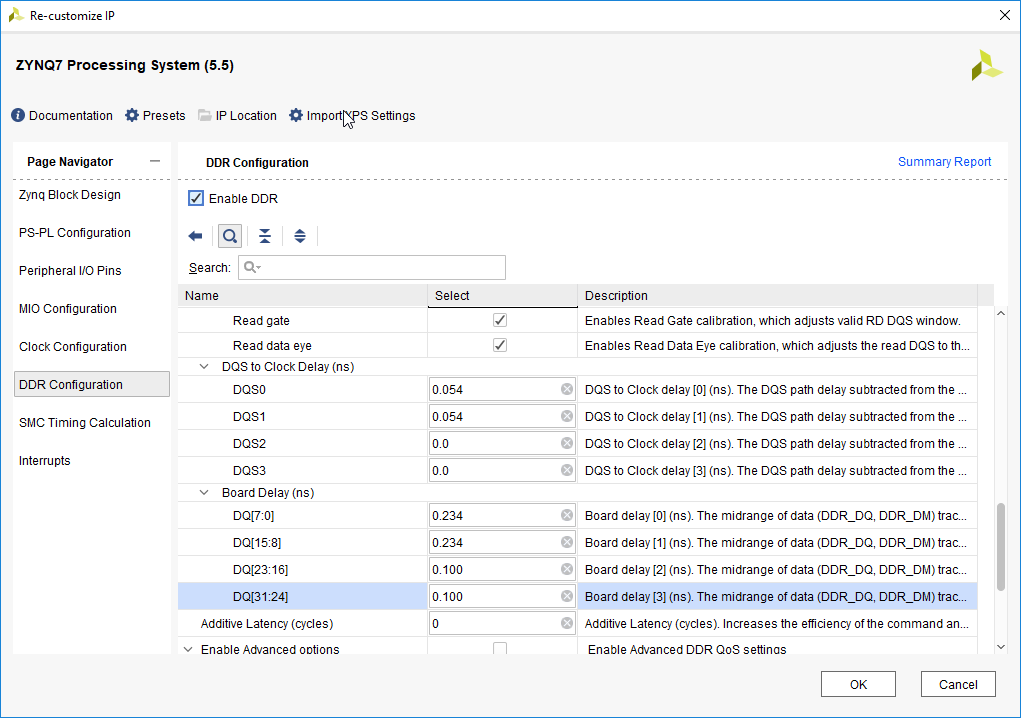
Task: Uncheck the Enable DDR checkbox
Action: click(x=196, y=199)
